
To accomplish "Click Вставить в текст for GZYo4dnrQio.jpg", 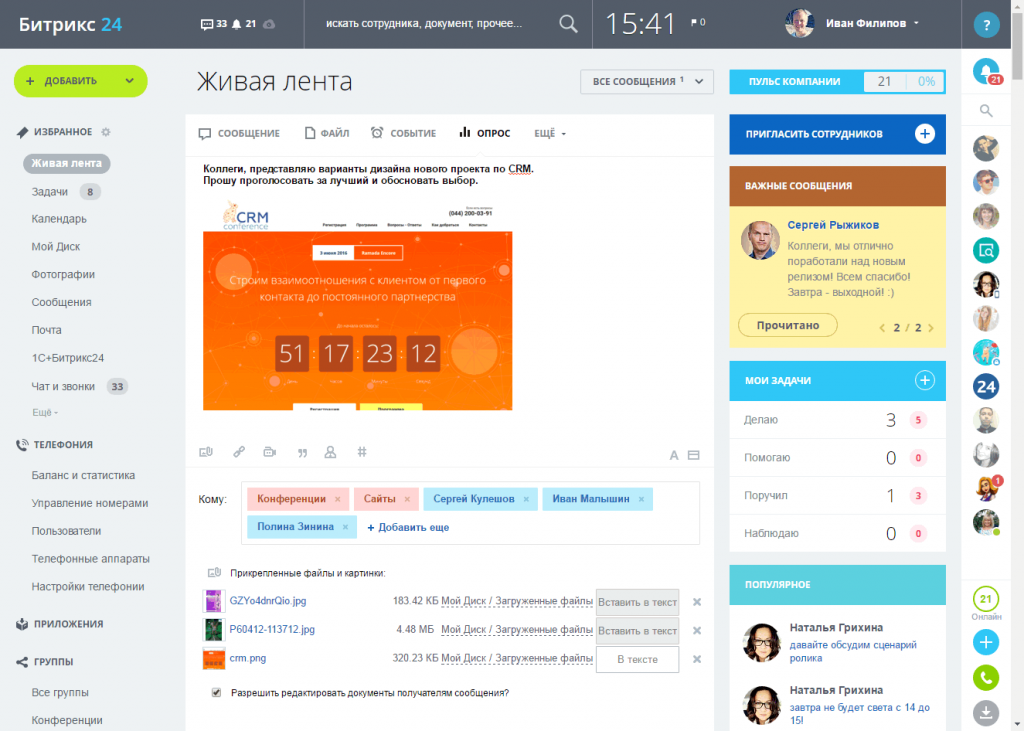I will (637, 602).
